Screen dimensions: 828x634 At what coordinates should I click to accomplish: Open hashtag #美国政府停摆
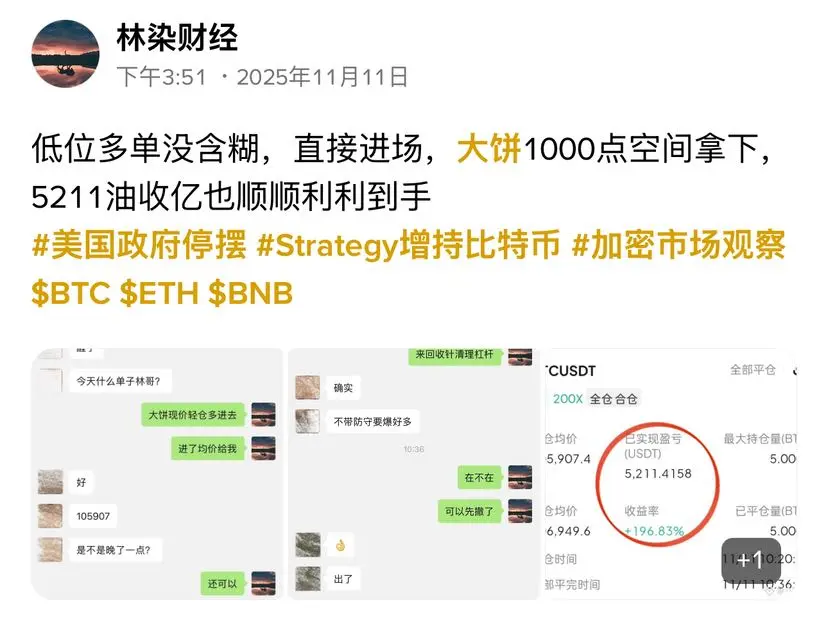coord(139,245)
